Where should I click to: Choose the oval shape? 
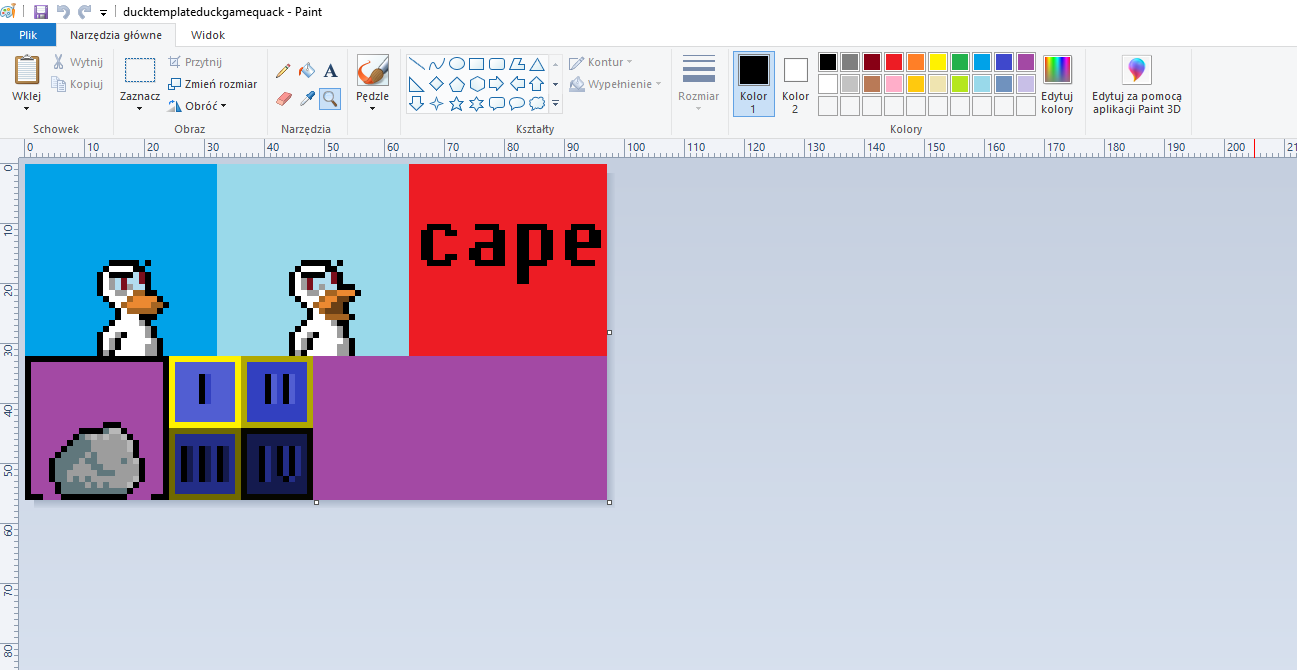[457, 64]
